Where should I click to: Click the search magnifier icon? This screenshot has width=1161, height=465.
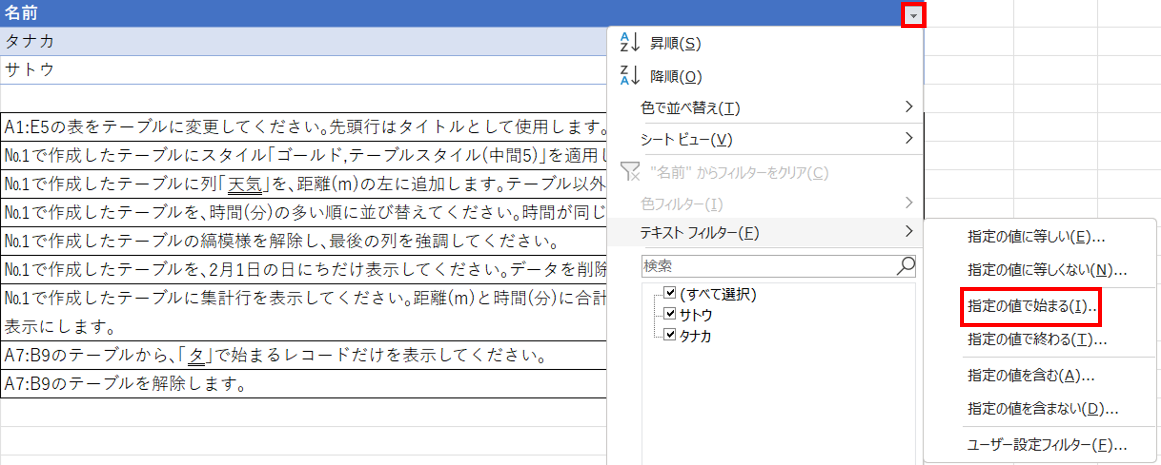(905, 265)
